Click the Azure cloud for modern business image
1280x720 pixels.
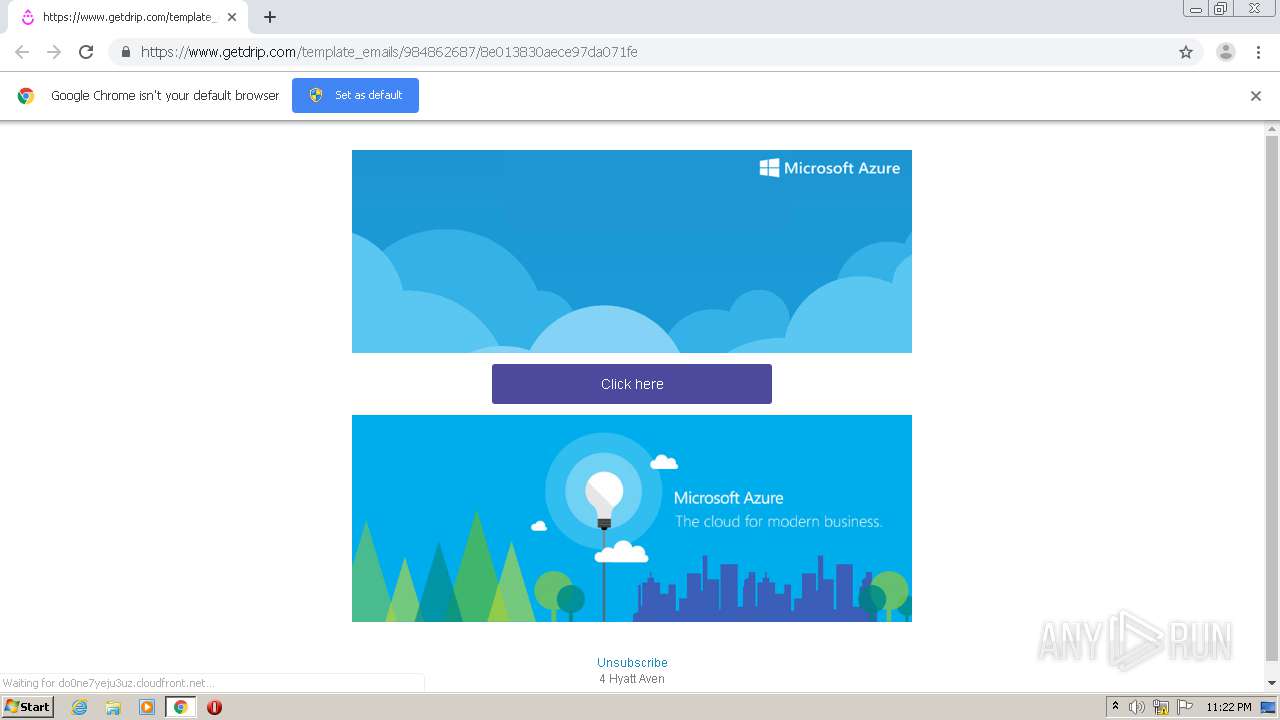tap(632, 518)
